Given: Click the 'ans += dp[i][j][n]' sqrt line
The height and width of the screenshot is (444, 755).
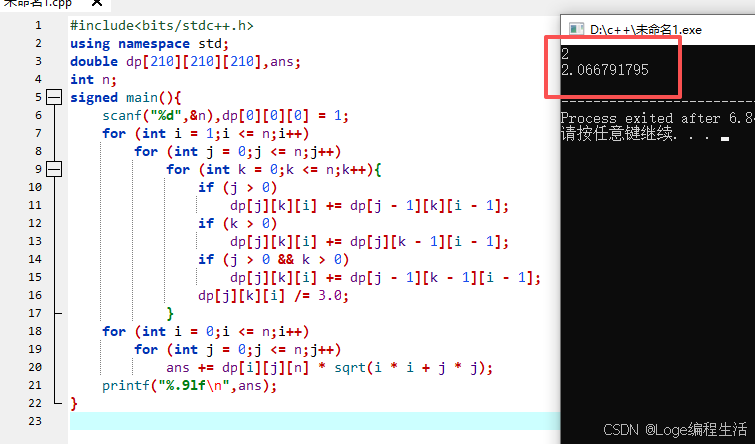Looking at the screenshot, I should click(329, 367).
